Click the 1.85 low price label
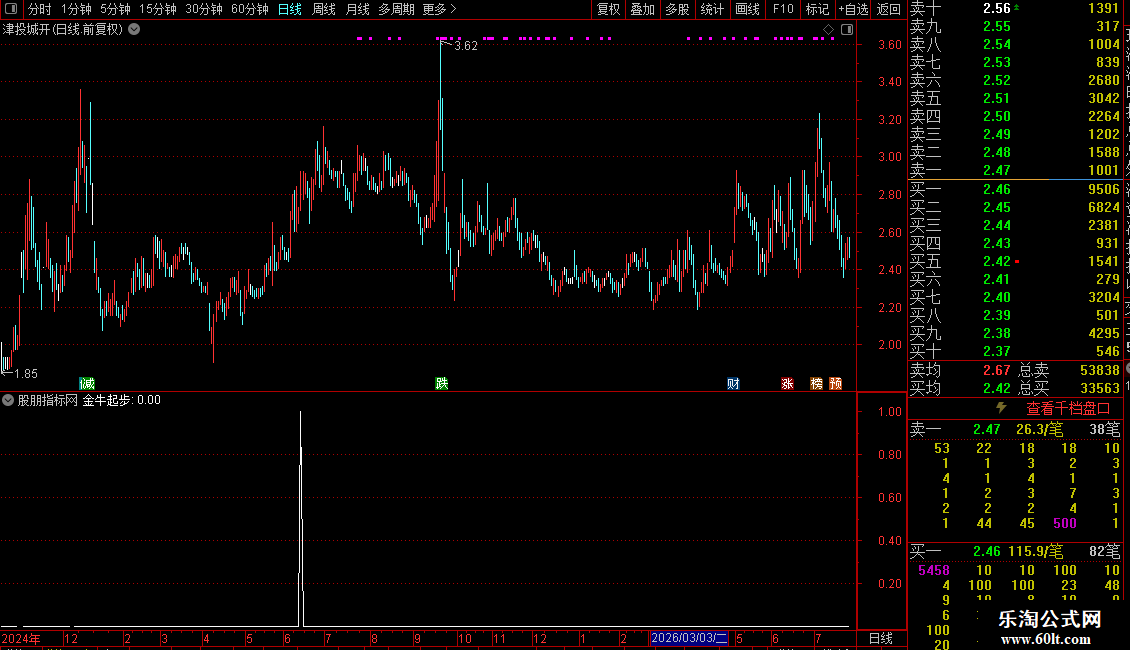Image resolution: width=1130 pixels, height=650 pixels. (26, 373)
